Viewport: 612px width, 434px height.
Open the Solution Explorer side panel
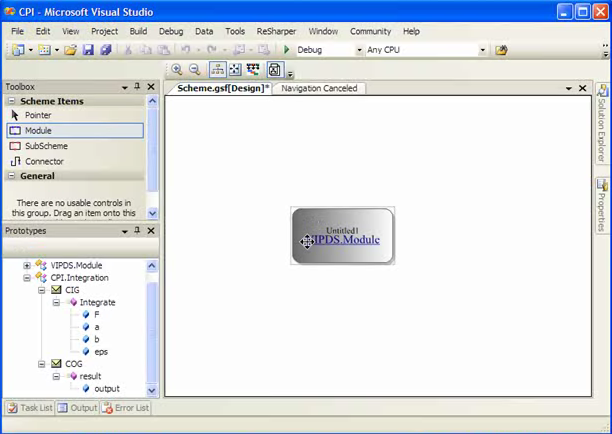(602, 124)
